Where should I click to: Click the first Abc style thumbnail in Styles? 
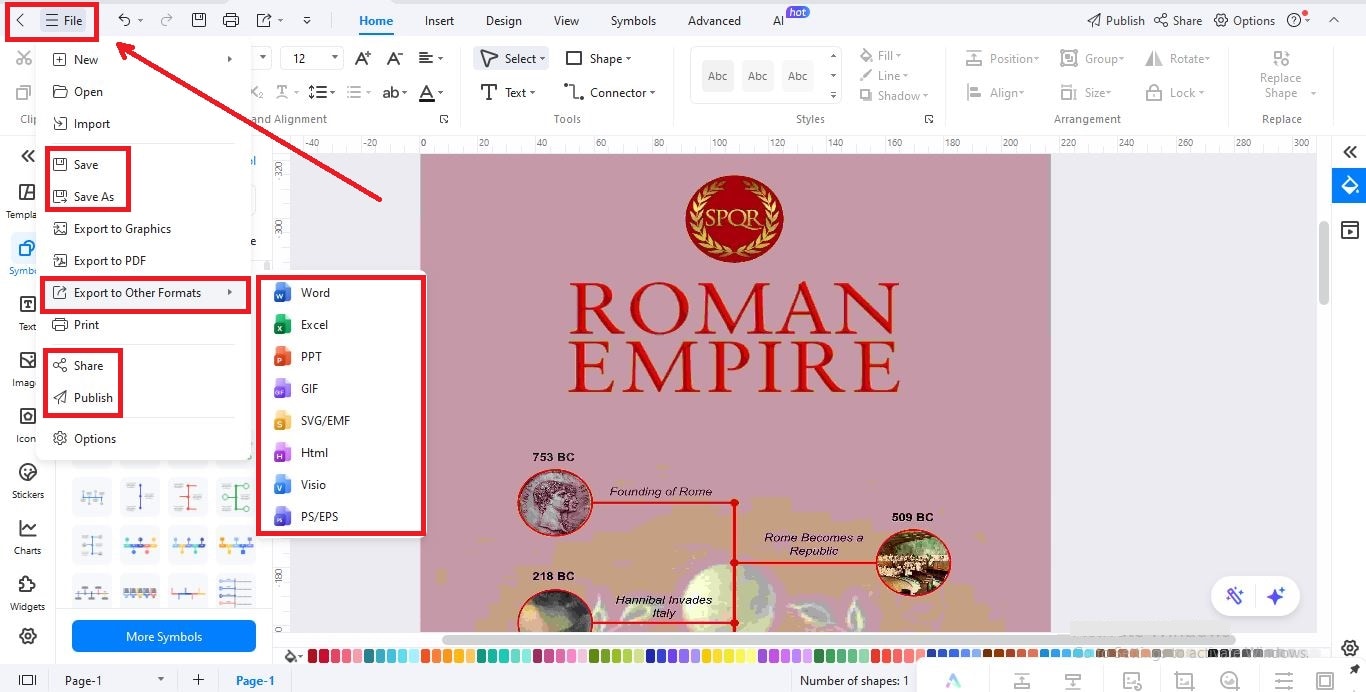click(x=718, y=76)
